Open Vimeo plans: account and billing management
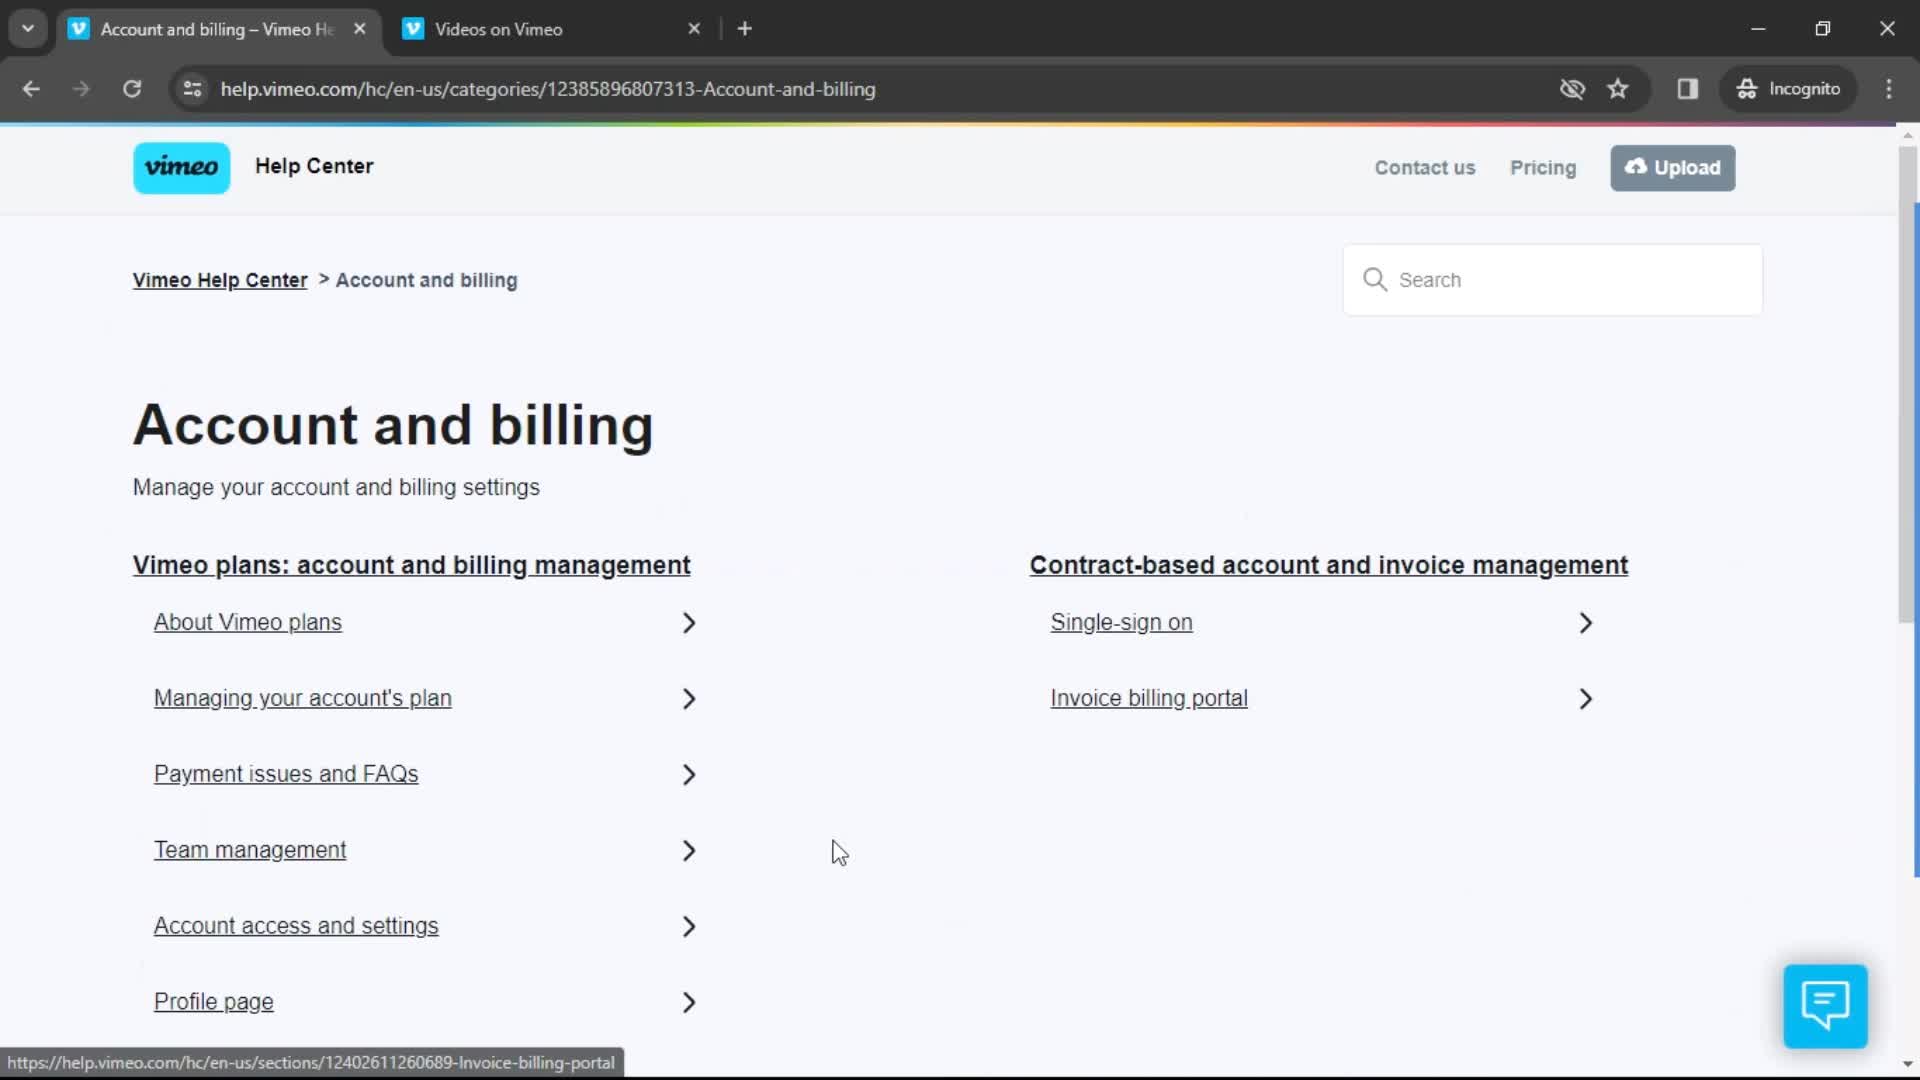1920x1080 pixels. pyautogui.click(x=411, y=565)
